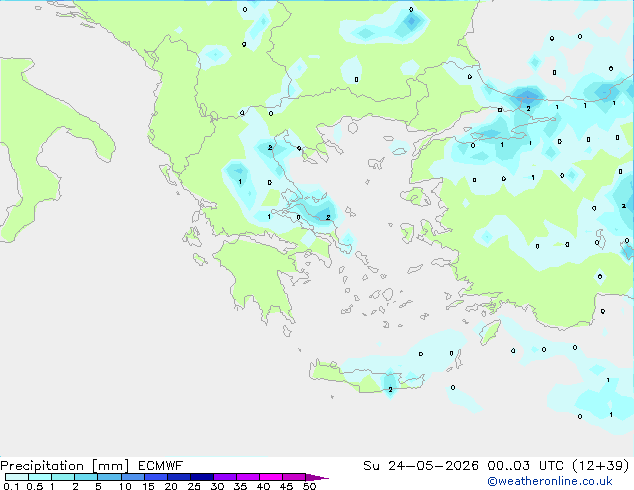Viewport: 634px width, 490px height.
Task: Select the legend swatch between 1 and 2
Action: click(63, 477)
